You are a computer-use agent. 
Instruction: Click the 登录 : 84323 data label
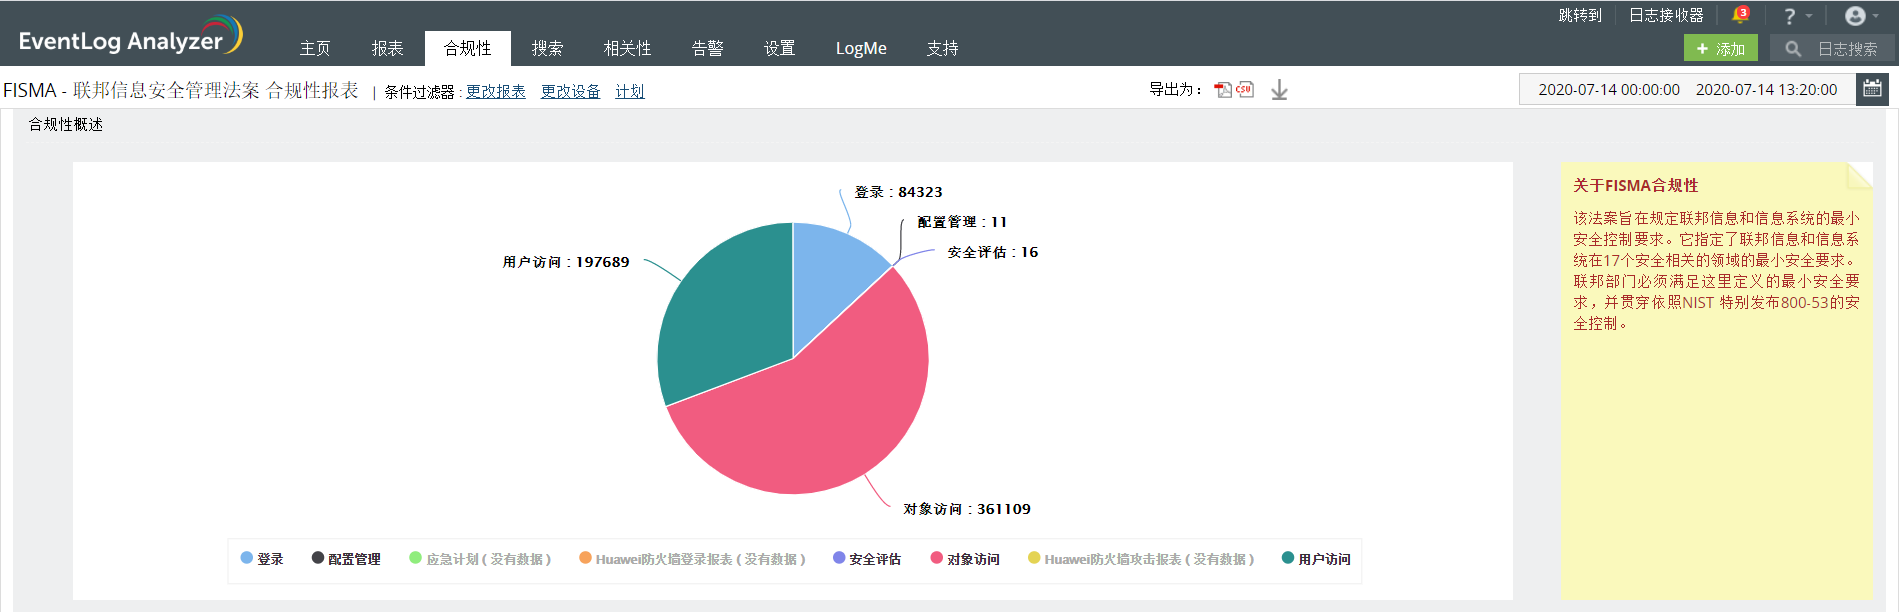click(898, 192)
